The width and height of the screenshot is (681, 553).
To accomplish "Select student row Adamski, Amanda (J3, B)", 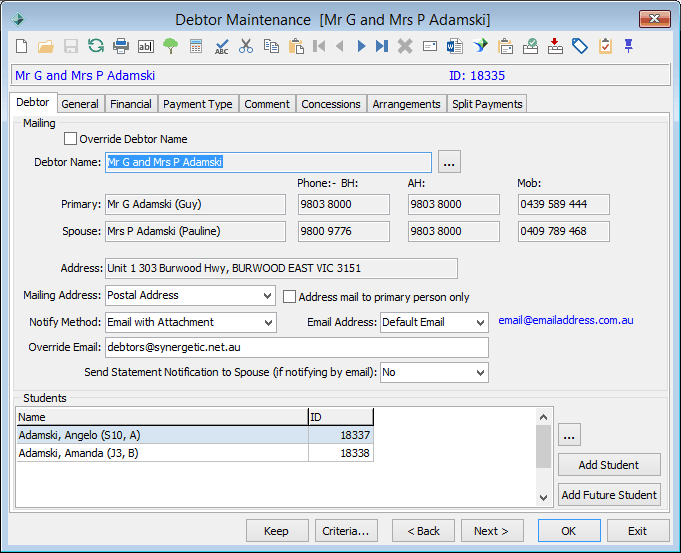I will click(x=195, y=453).
